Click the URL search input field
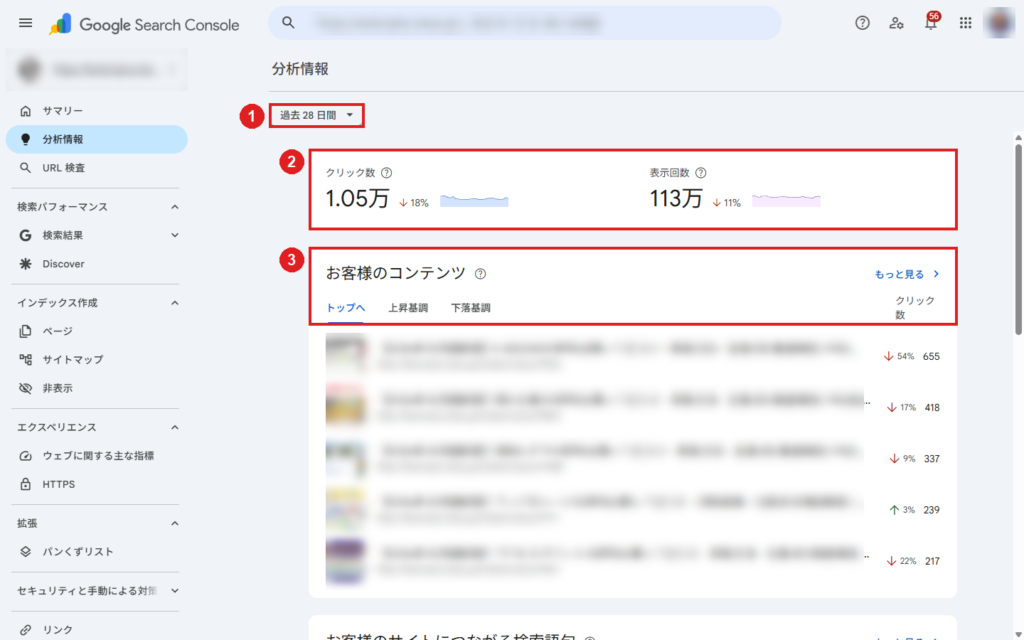The height and width of the screenshot is (640, 1024). (x=524, y=23)
